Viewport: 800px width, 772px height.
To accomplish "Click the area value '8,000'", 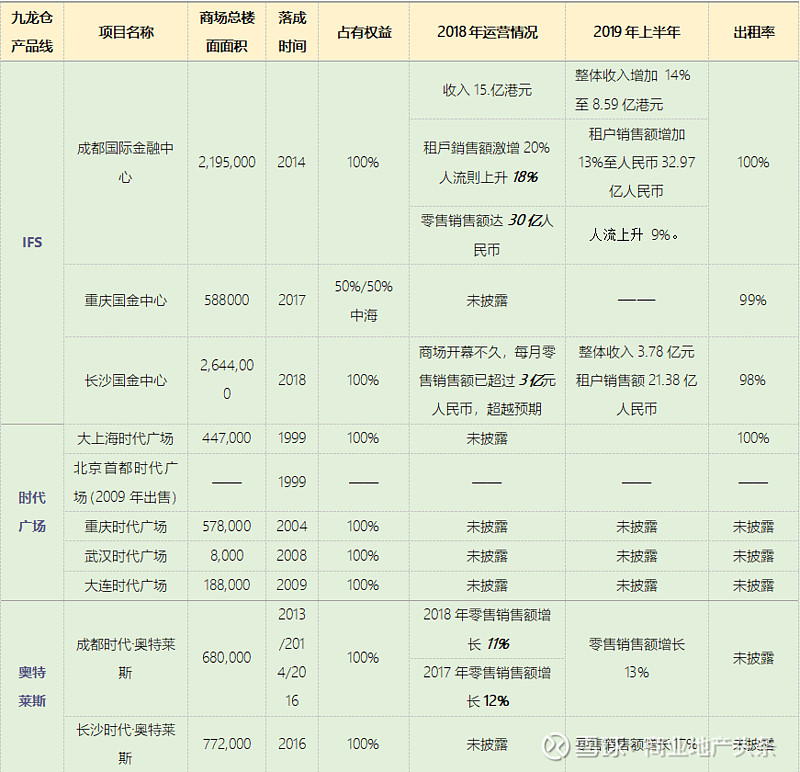I will click(227, 556).
